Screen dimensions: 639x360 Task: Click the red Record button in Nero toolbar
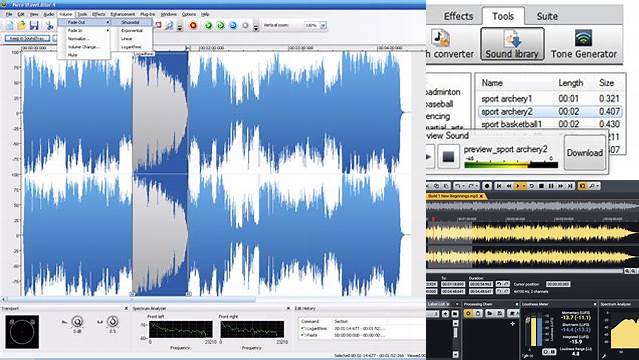click(193, 25)
